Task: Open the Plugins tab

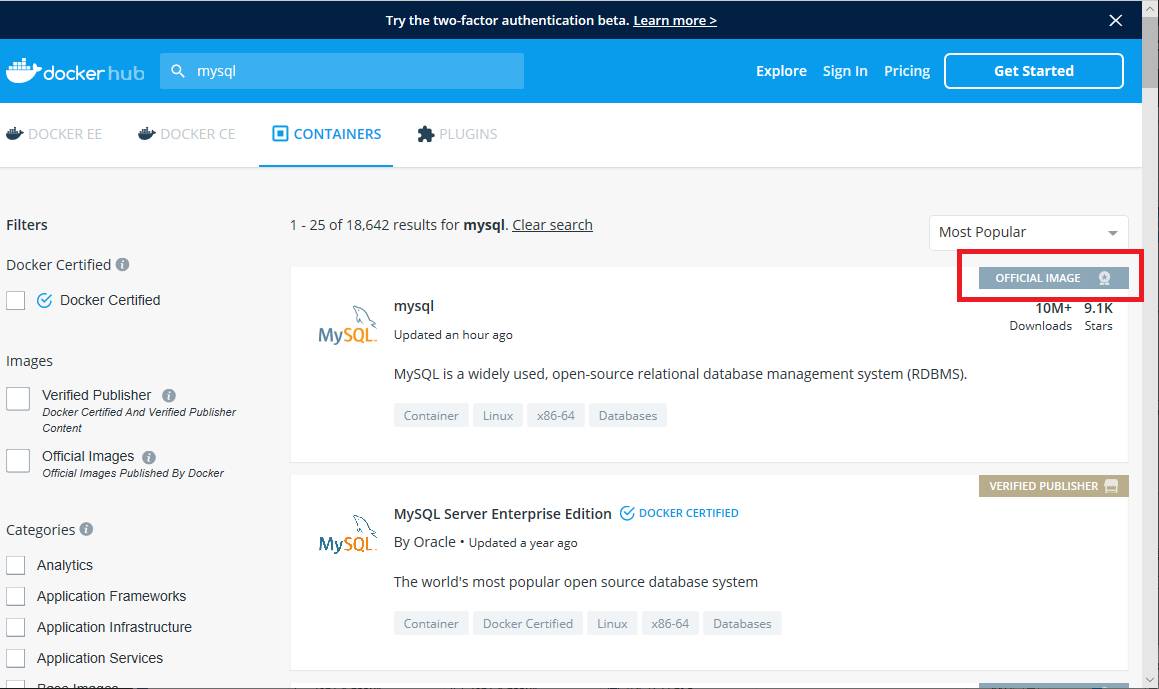Action: (x=457, y=134)
